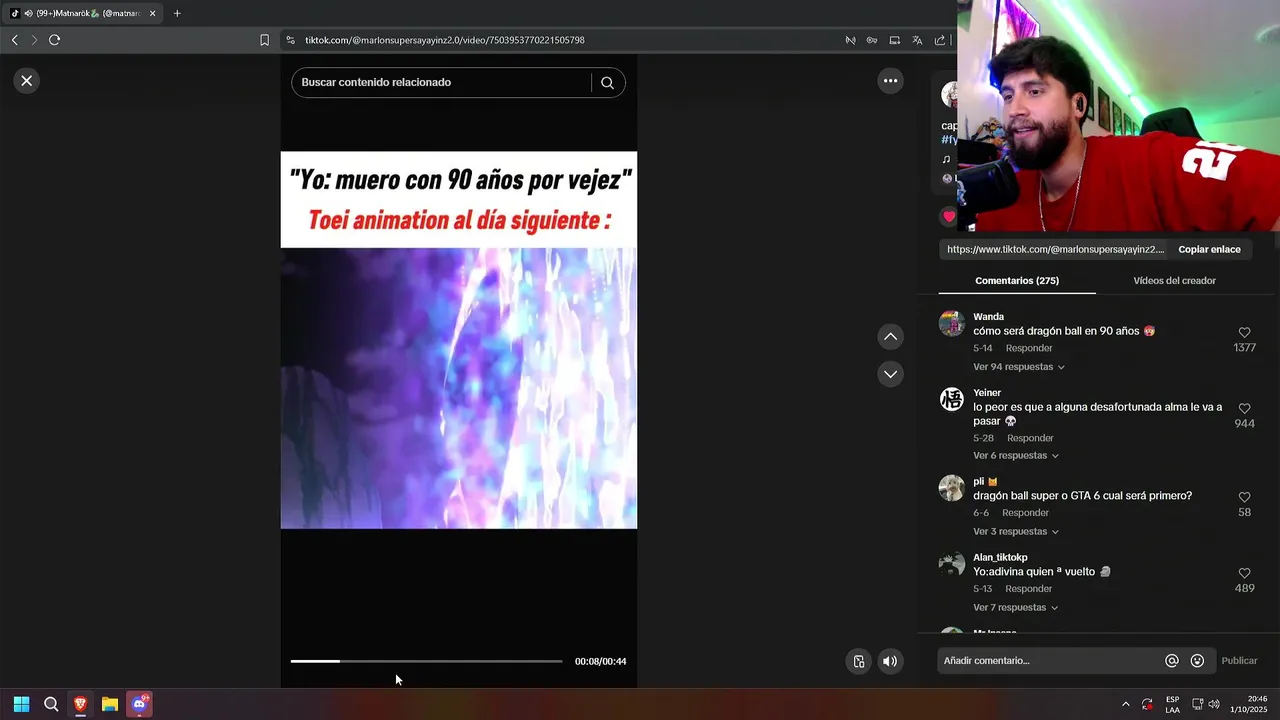Open the Windows Start menu
Viewport: 1280px width, 720px height.
tap(21, 704)
